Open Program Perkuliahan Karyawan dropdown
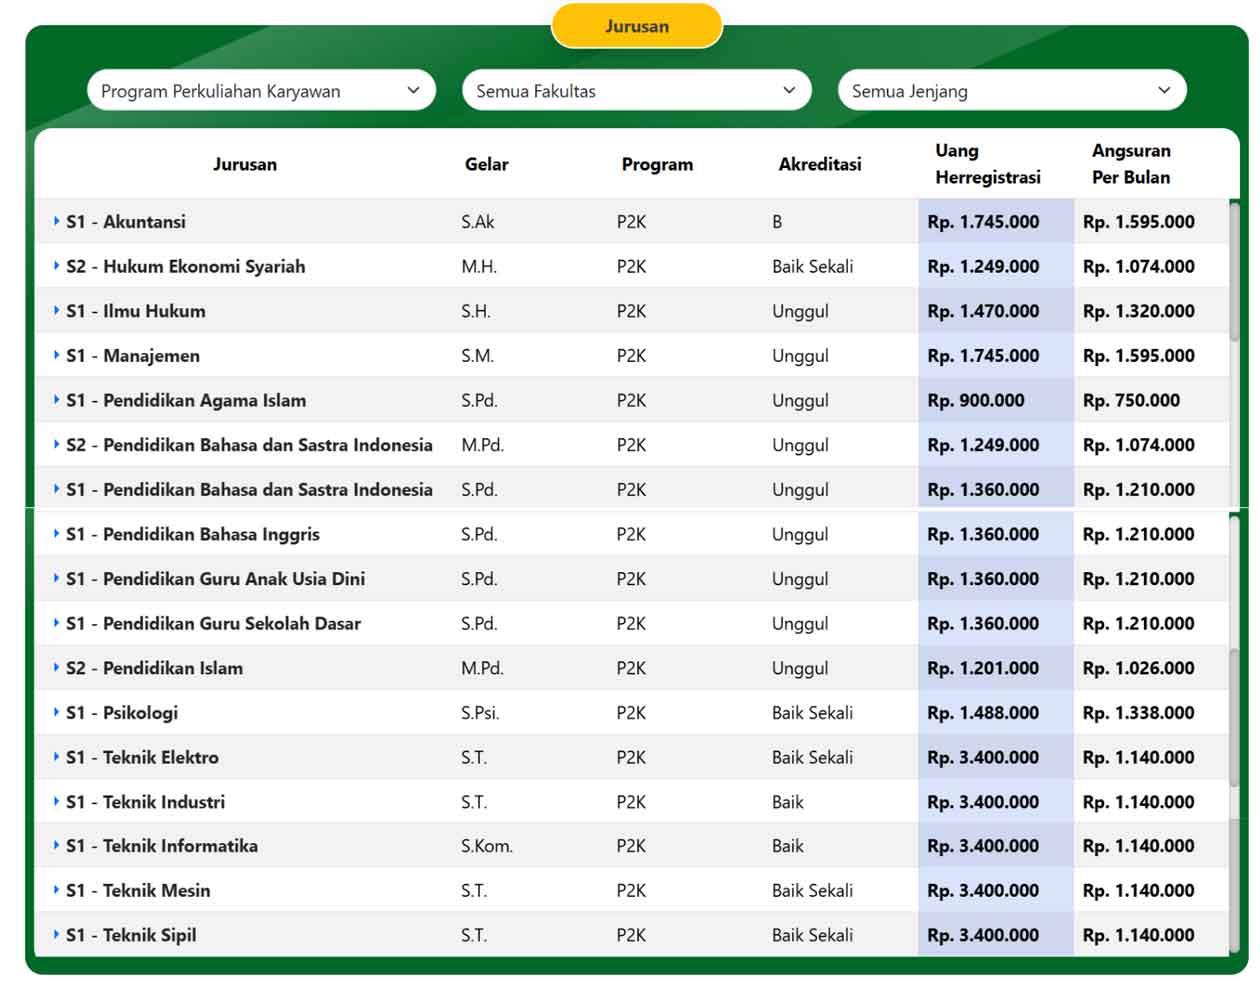The height and width of the screenshot is (999, 1260). 261,91
